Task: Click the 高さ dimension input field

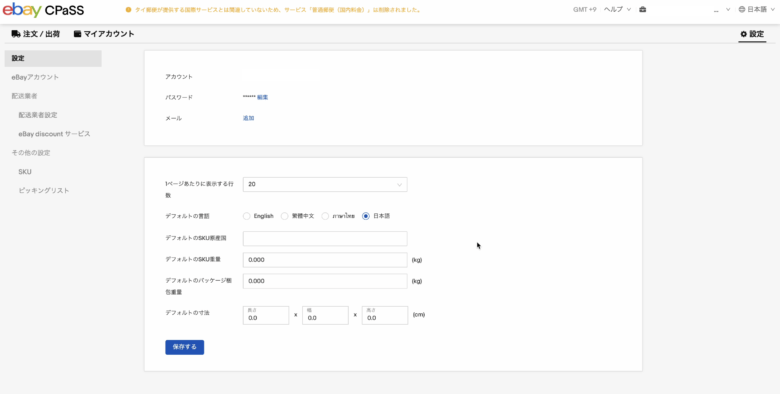Action: point(385,315)
